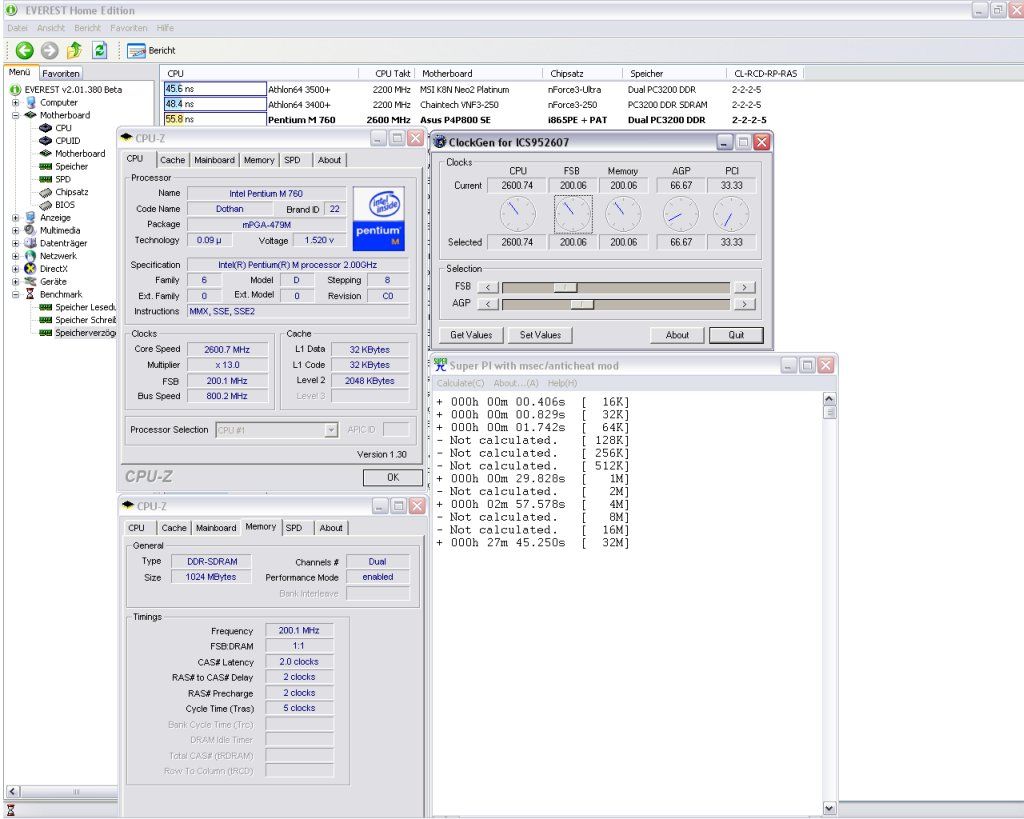Image resolution: width=1024 pixels, height=819 pixels.
Task: Click the Intel Pentium M logo in CPU-Z
Action: tap(379, 219)
